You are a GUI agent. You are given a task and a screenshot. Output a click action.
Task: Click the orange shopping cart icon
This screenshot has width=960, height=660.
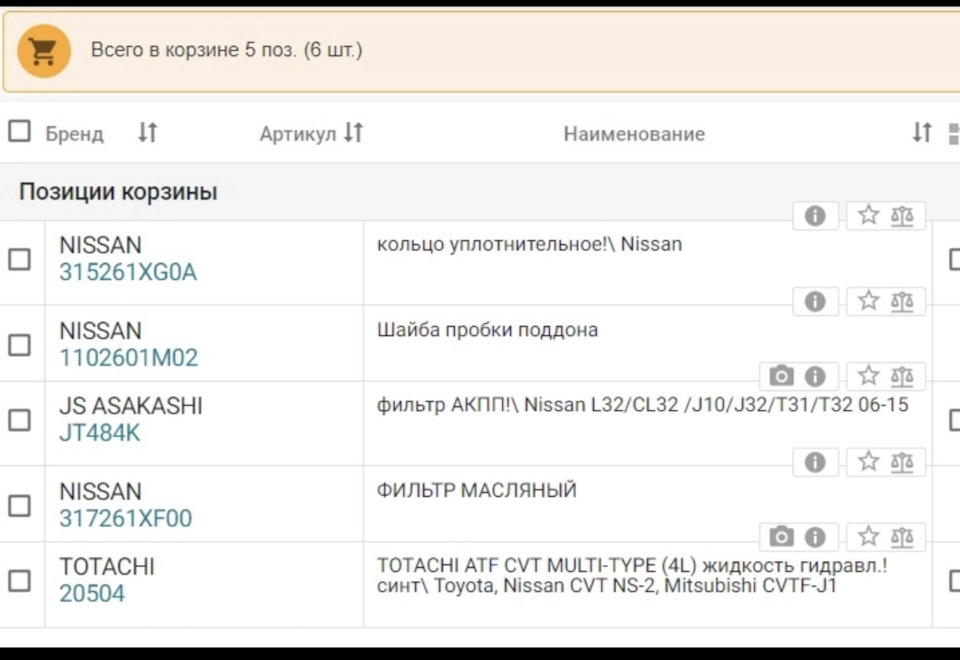coord(44,51)
